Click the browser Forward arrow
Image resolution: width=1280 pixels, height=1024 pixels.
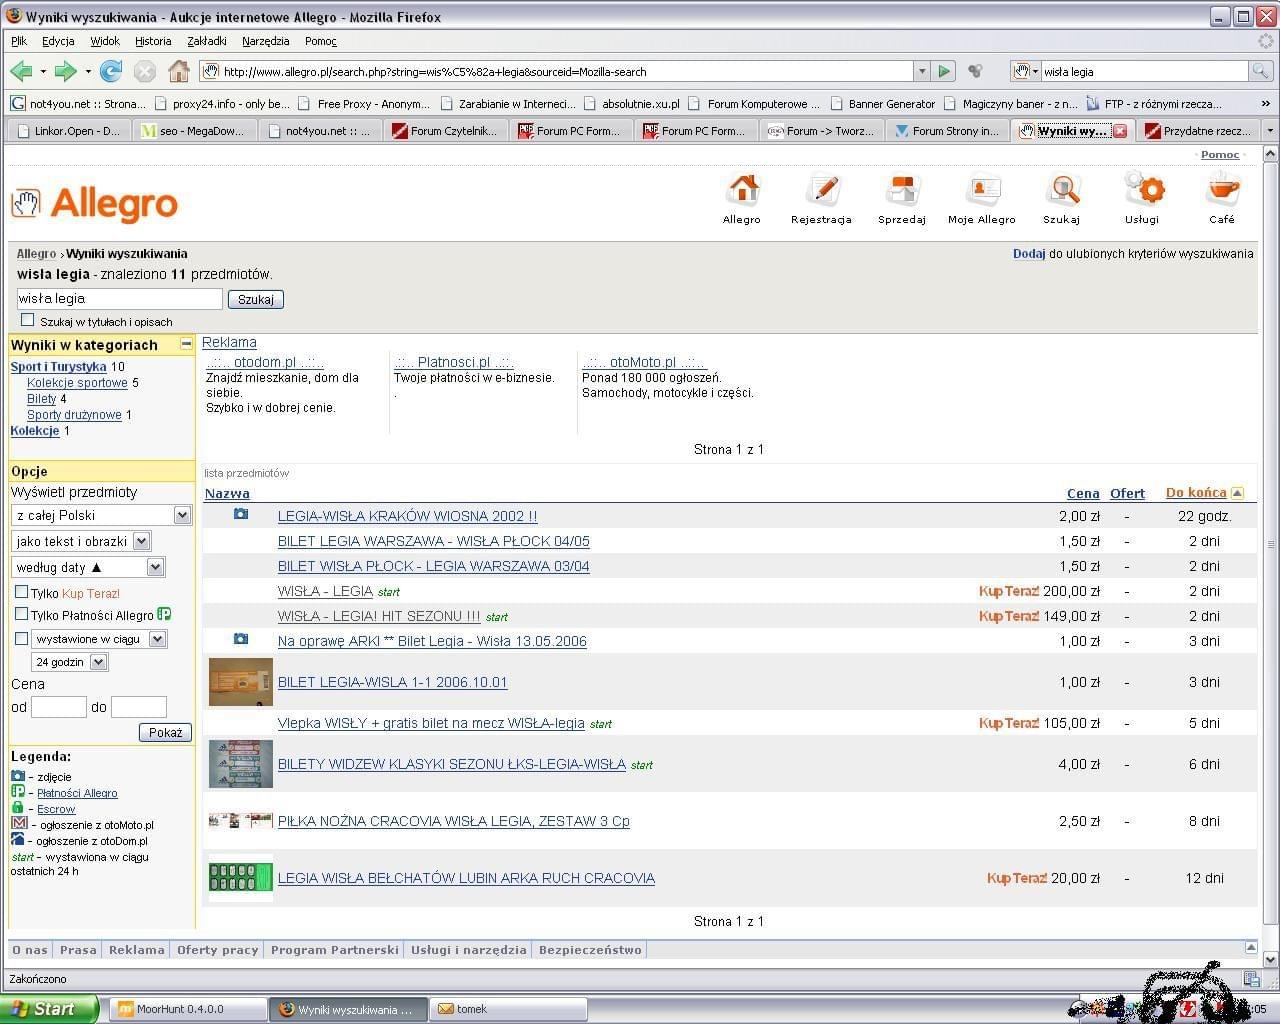coord(66,71)
